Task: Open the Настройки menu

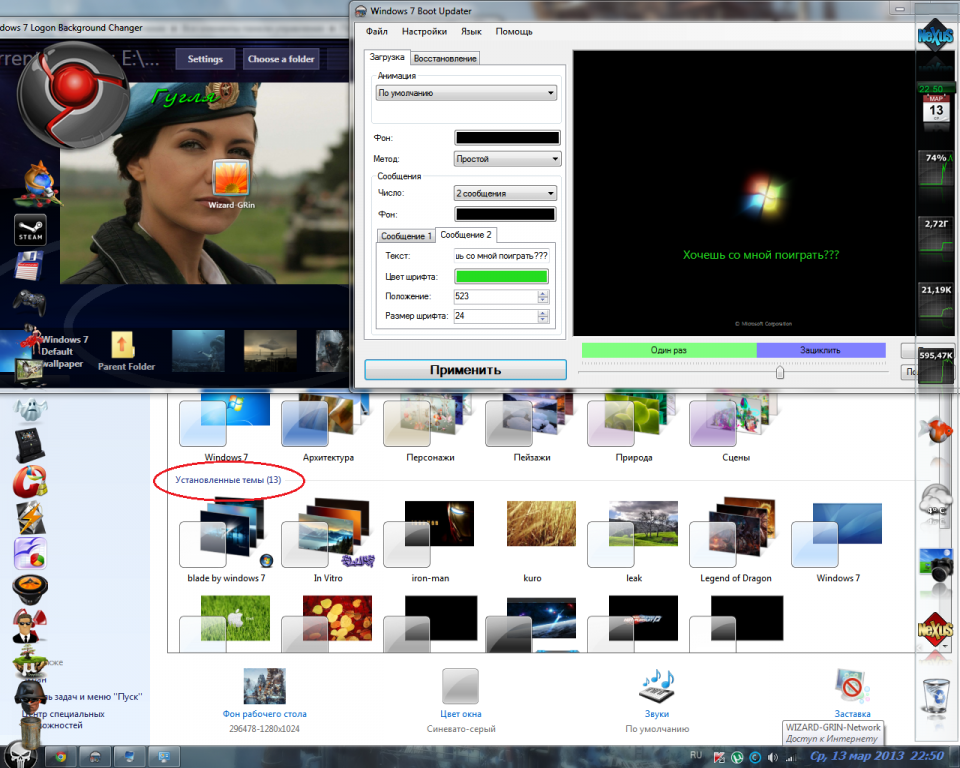Action: coord(424,32)
